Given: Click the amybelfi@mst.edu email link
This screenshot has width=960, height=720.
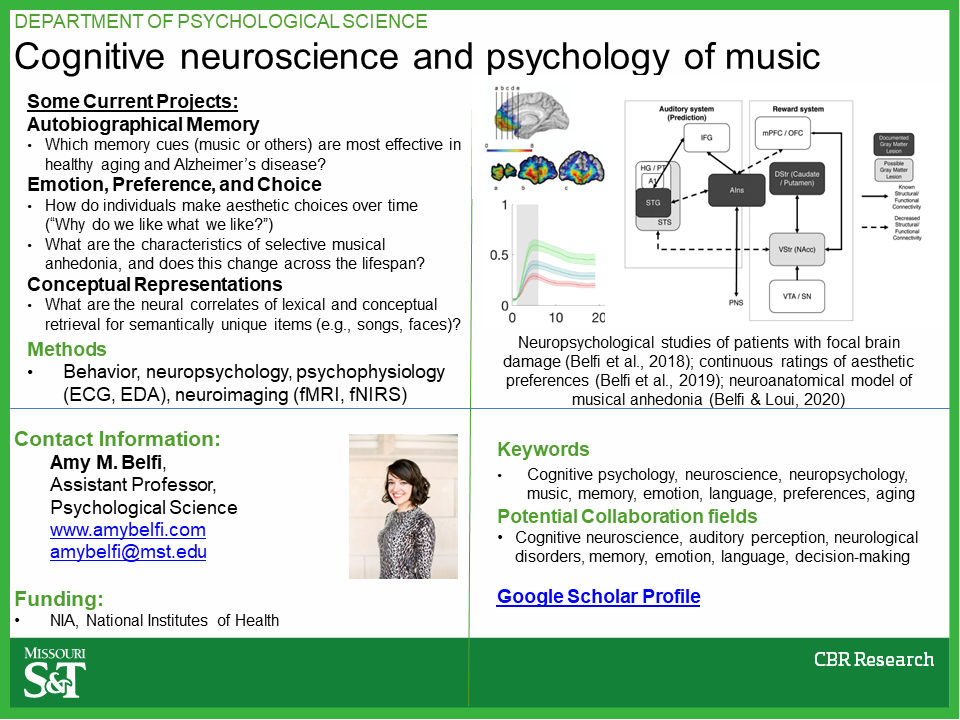Looking at the screenshot, I should click(x=128, y=551).
